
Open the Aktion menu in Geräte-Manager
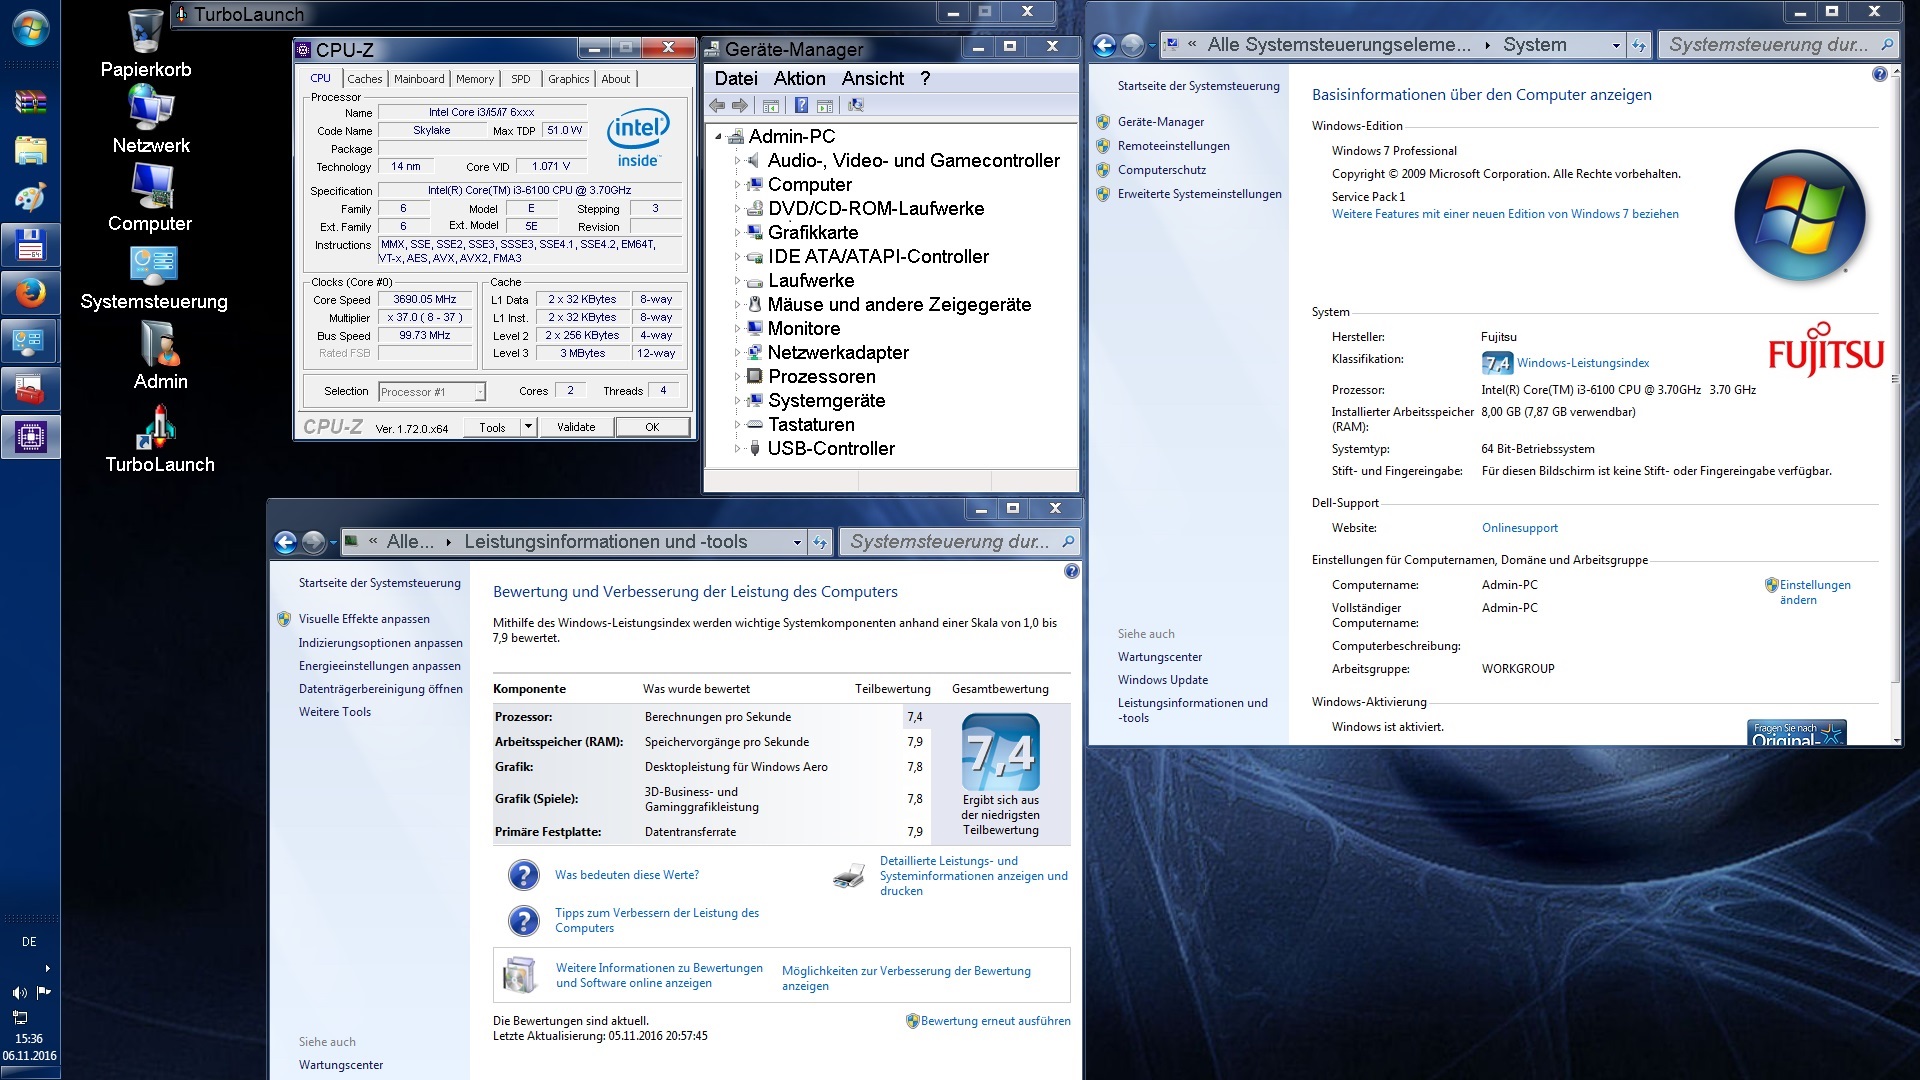799,79
